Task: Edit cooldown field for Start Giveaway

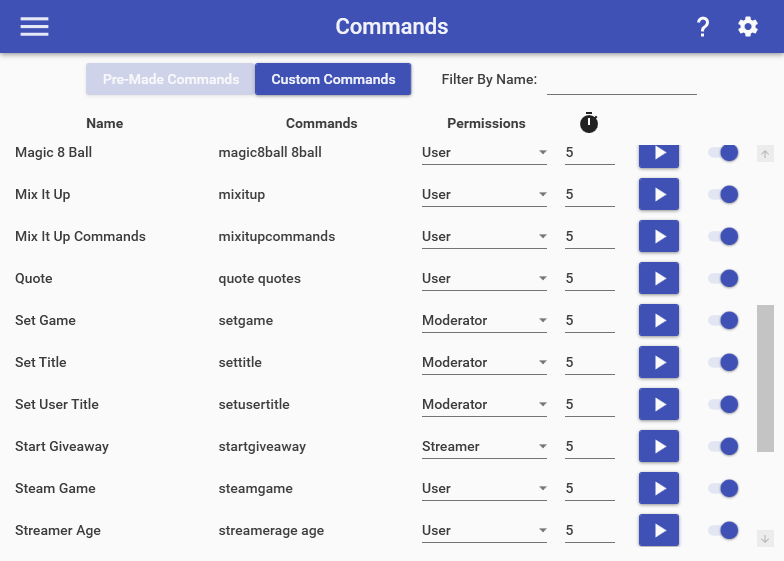Action: 590,446
